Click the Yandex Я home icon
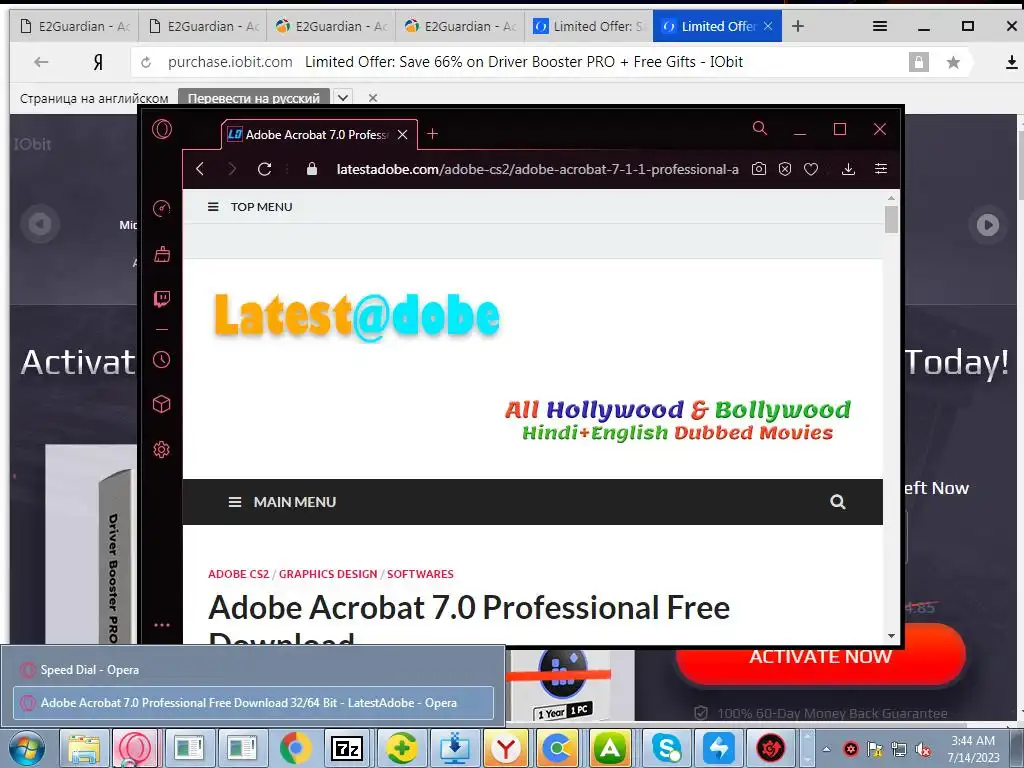This screenshot has height=768, width=1024. [98, 62]
